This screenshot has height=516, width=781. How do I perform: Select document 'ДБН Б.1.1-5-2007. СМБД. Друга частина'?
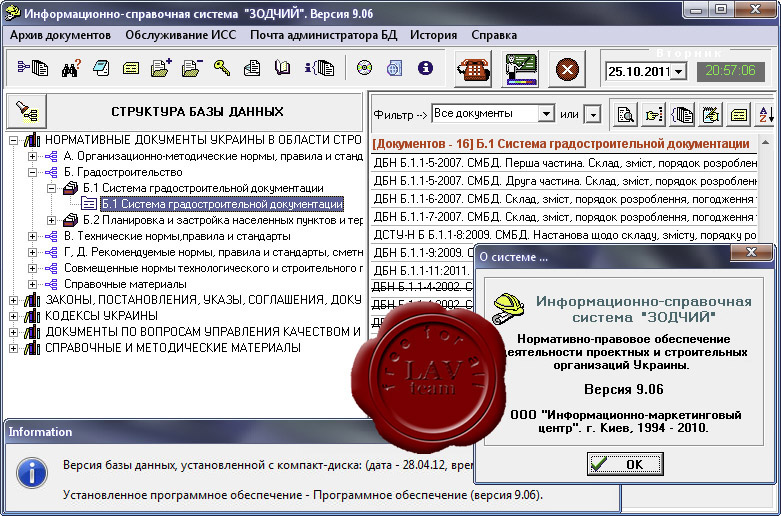tap(564, 182)
